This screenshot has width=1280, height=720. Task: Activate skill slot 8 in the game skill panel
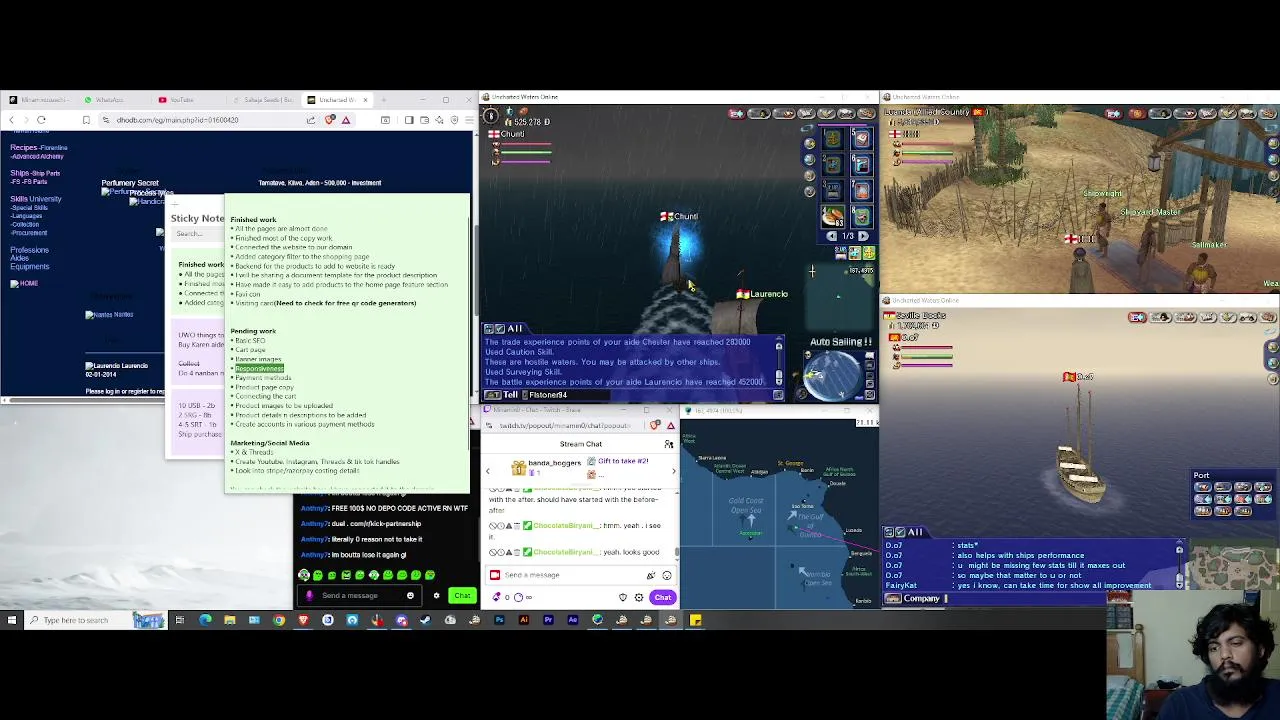[x=861, y=216]
